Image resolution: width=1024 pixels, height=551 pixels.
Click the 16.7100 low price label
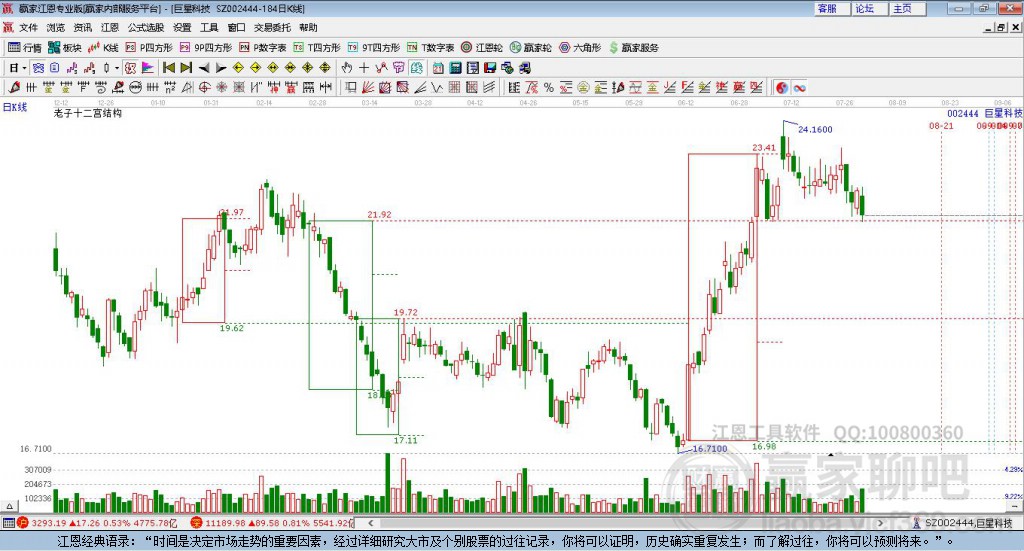pos(710,449)
